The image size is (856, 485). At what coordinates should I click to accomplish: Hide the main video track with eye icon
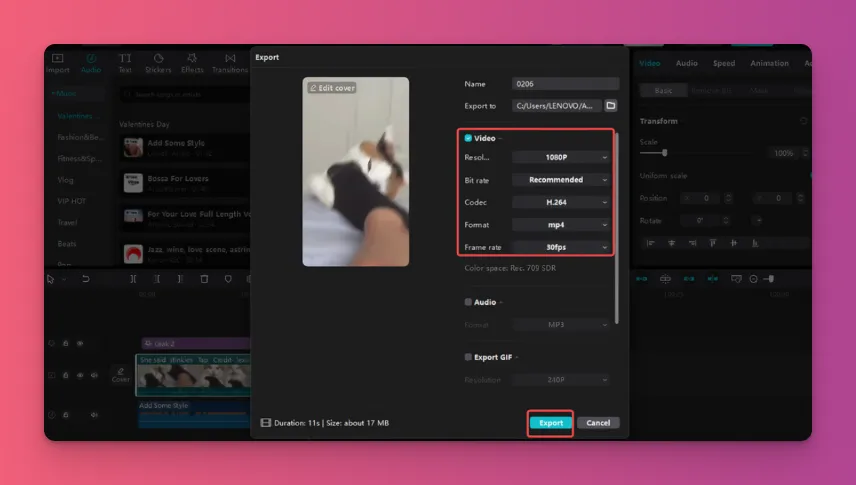pos(80,375)
